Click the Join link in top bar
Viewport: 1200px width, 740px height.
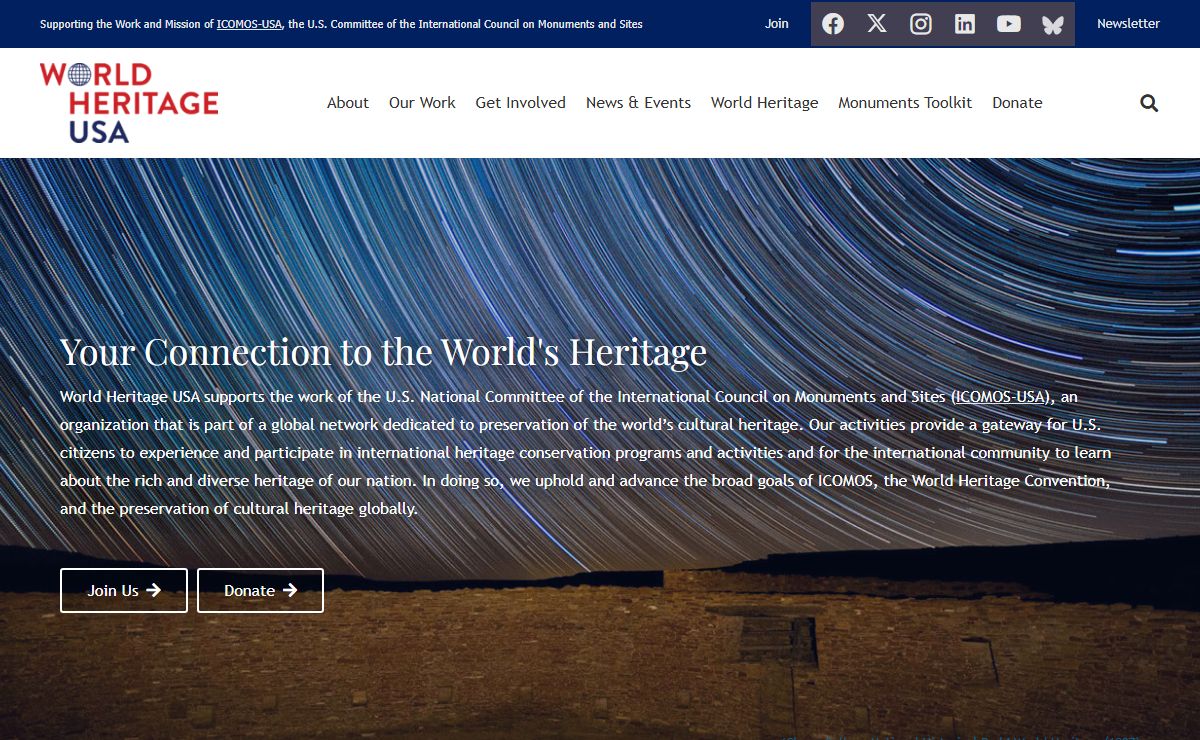pyautogui.click(x=777, y=23)
